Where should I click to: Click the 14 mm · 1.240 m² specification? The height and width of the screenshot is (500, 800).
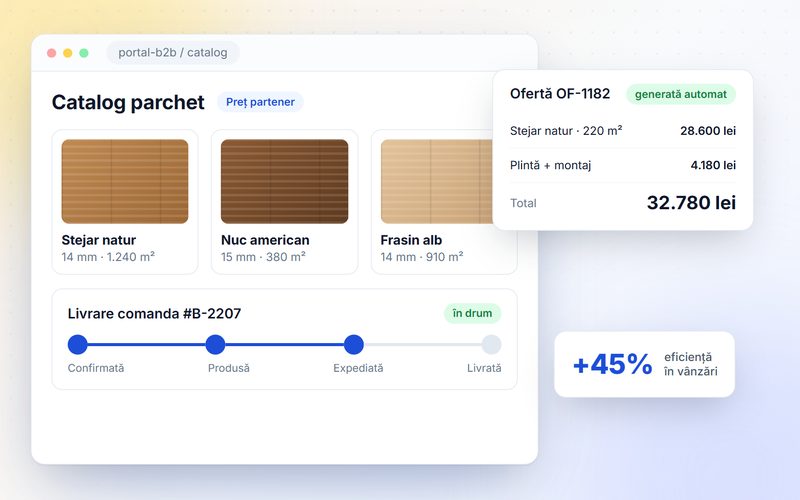click(x=108, y=257)
